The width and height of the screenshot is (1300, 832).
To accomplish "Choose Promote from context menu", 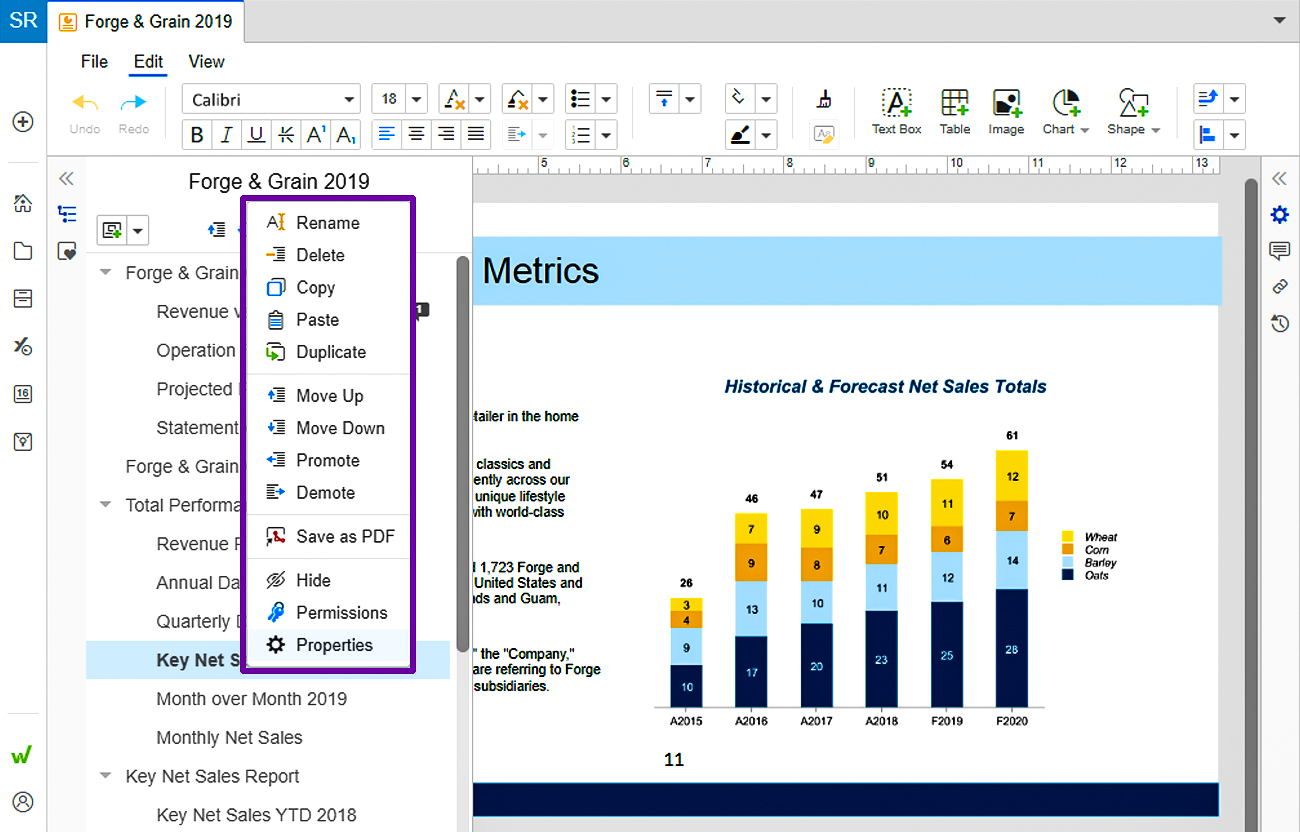I will 328,460.
